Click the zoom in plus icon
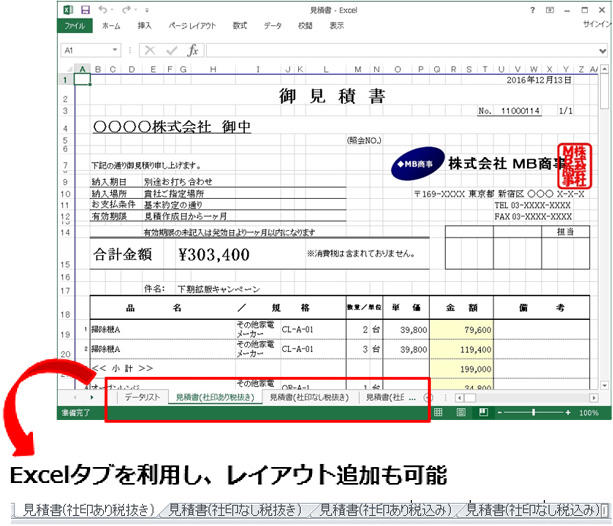This screenshot has width=613, height=526. tap(568, 412)
